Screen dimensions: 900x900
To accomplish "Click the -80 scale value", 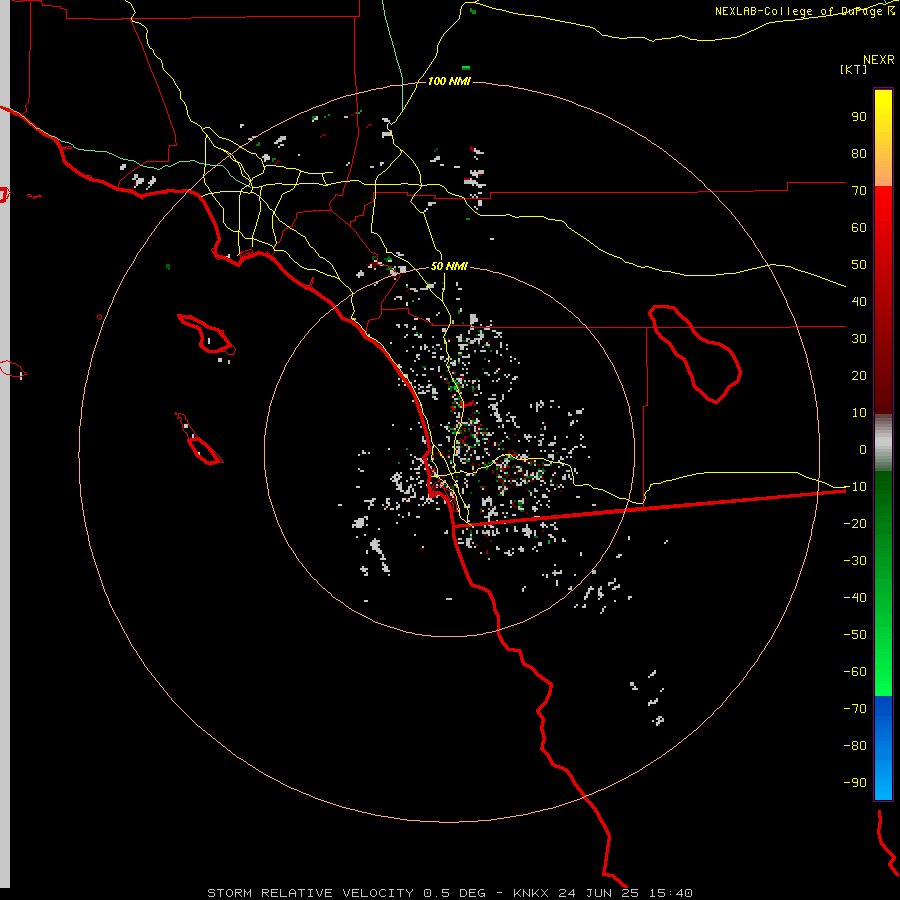I will click(x=855, y=746).
